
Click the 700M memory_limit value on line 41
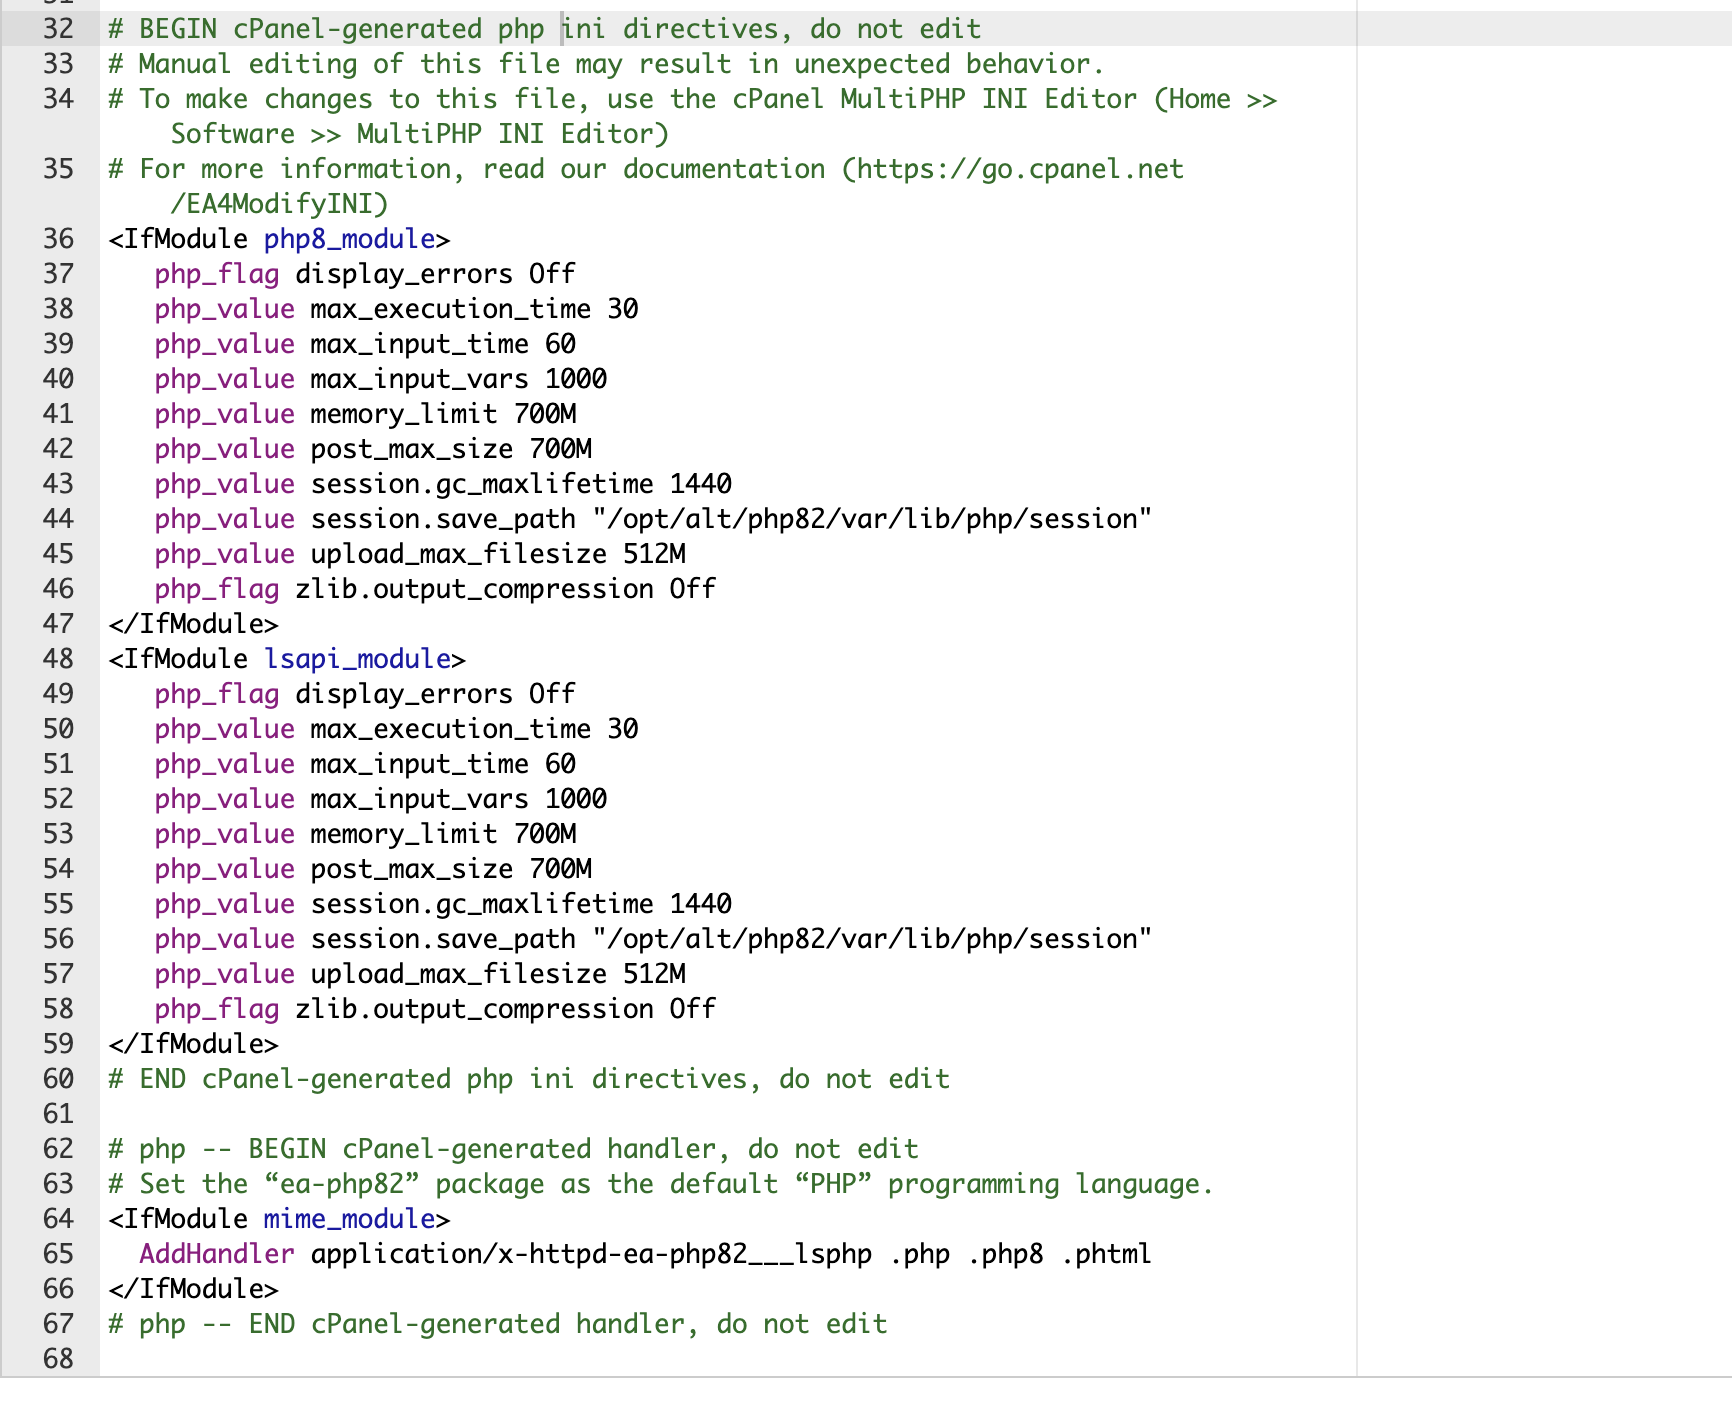pyautogui.click(x=545, y=414)
